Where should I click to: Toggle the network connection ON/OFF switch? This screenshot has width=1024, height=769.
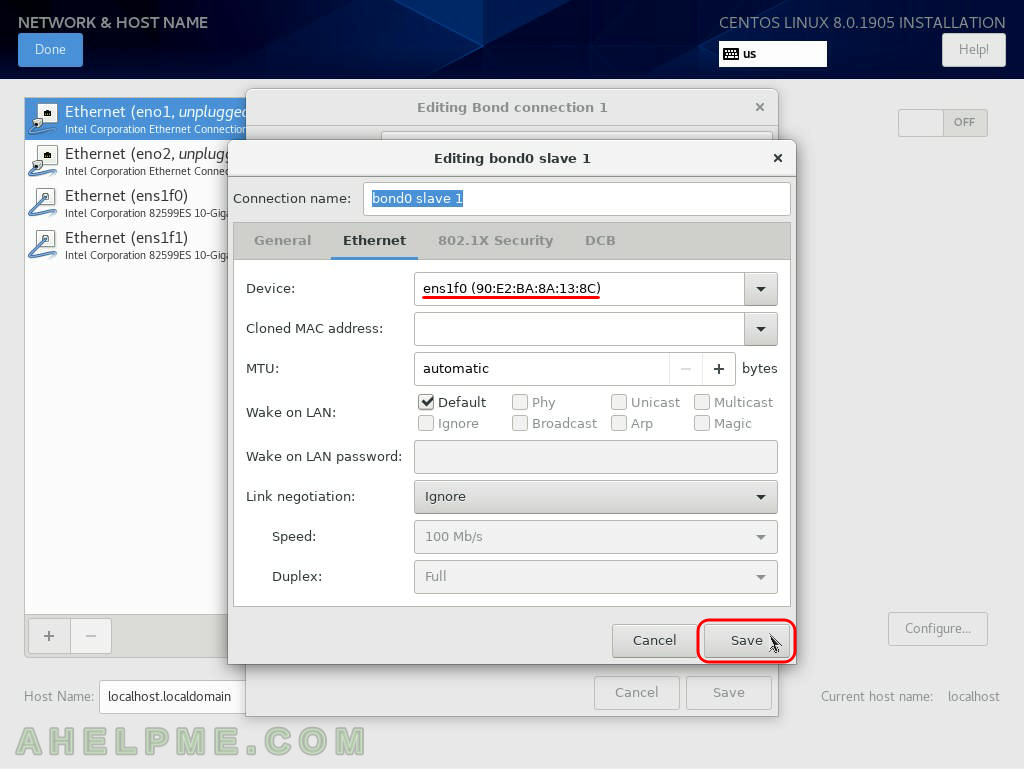point(942,123)
